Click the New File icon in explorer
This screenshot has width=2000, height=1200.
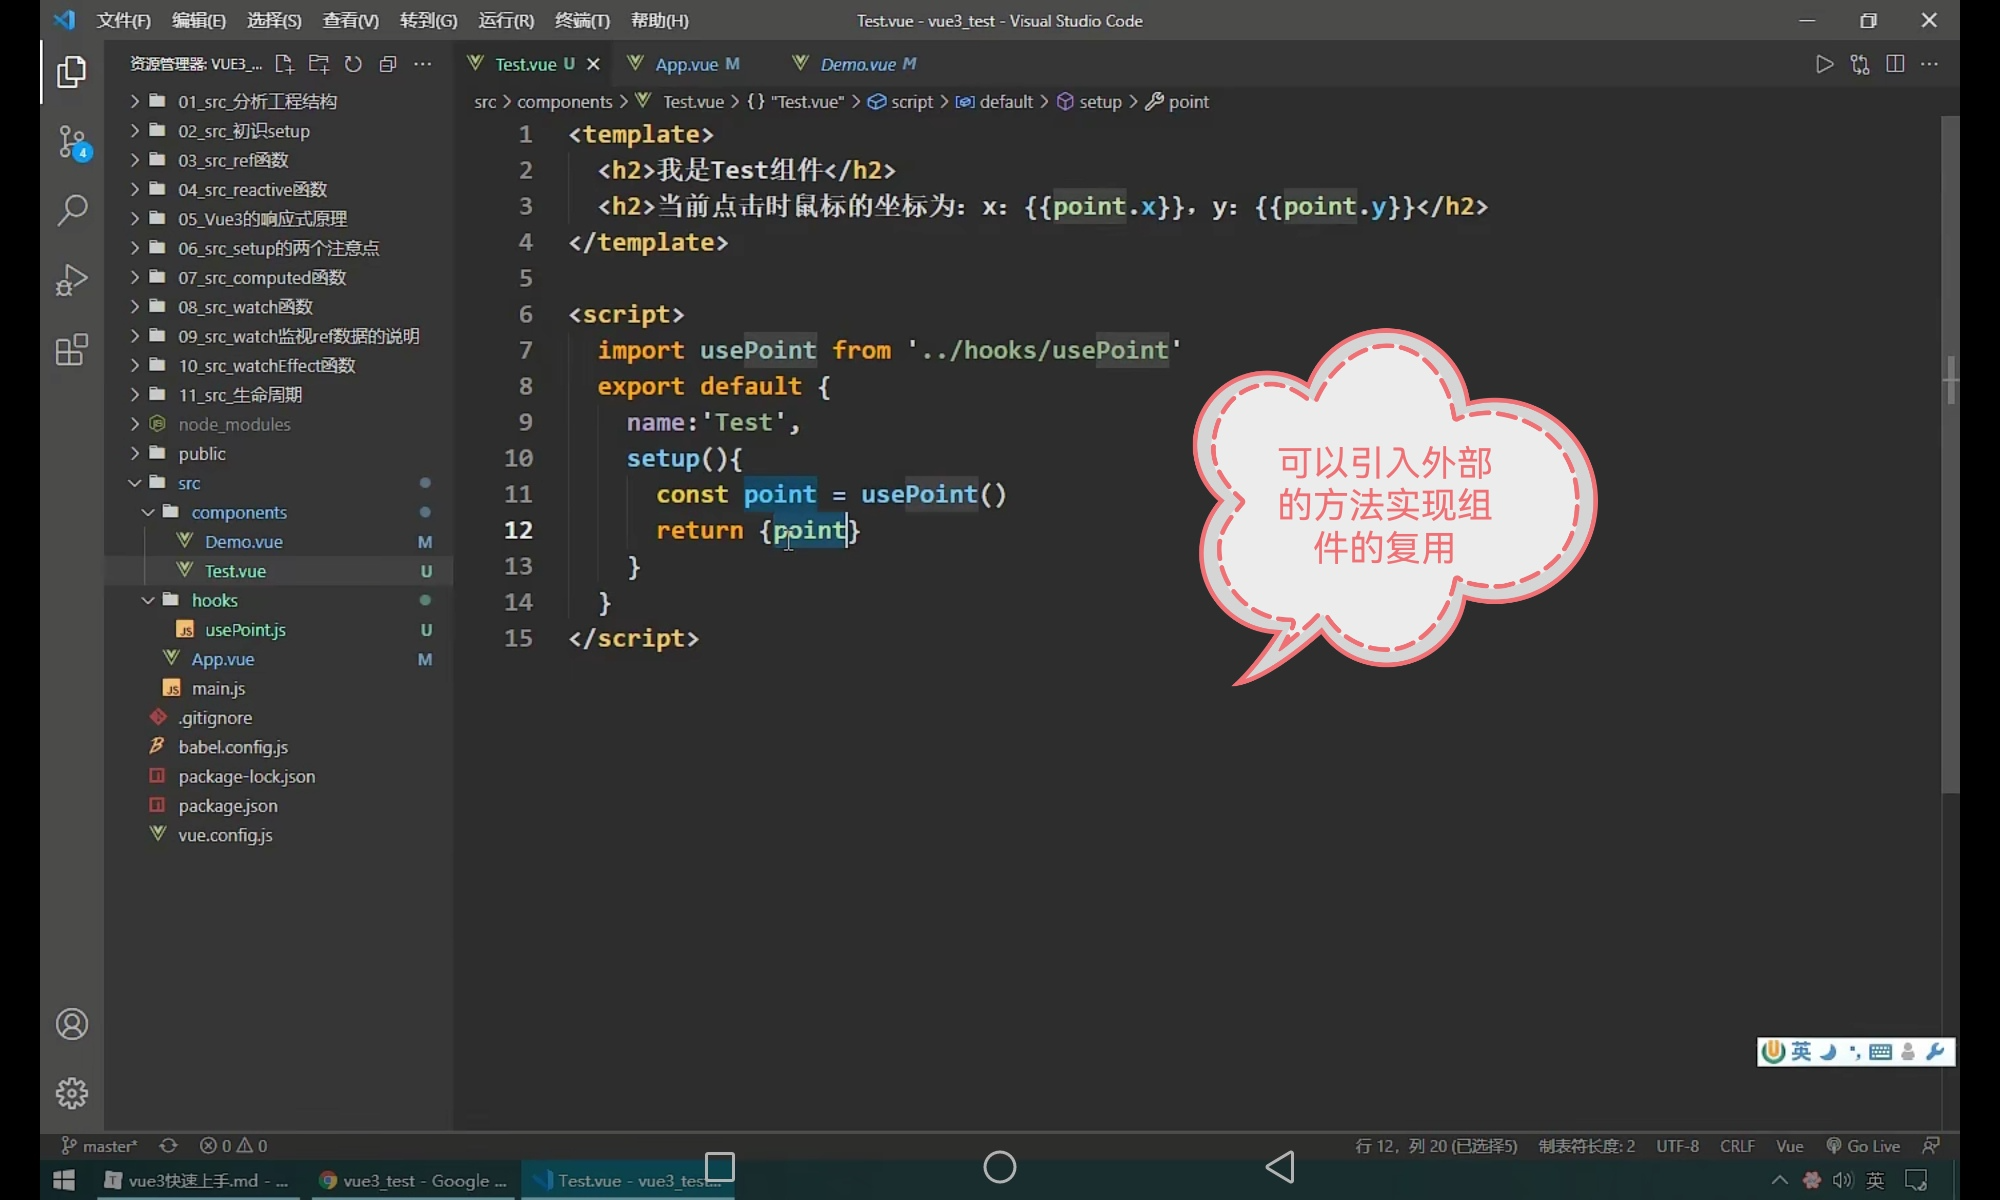pos(284,64)
